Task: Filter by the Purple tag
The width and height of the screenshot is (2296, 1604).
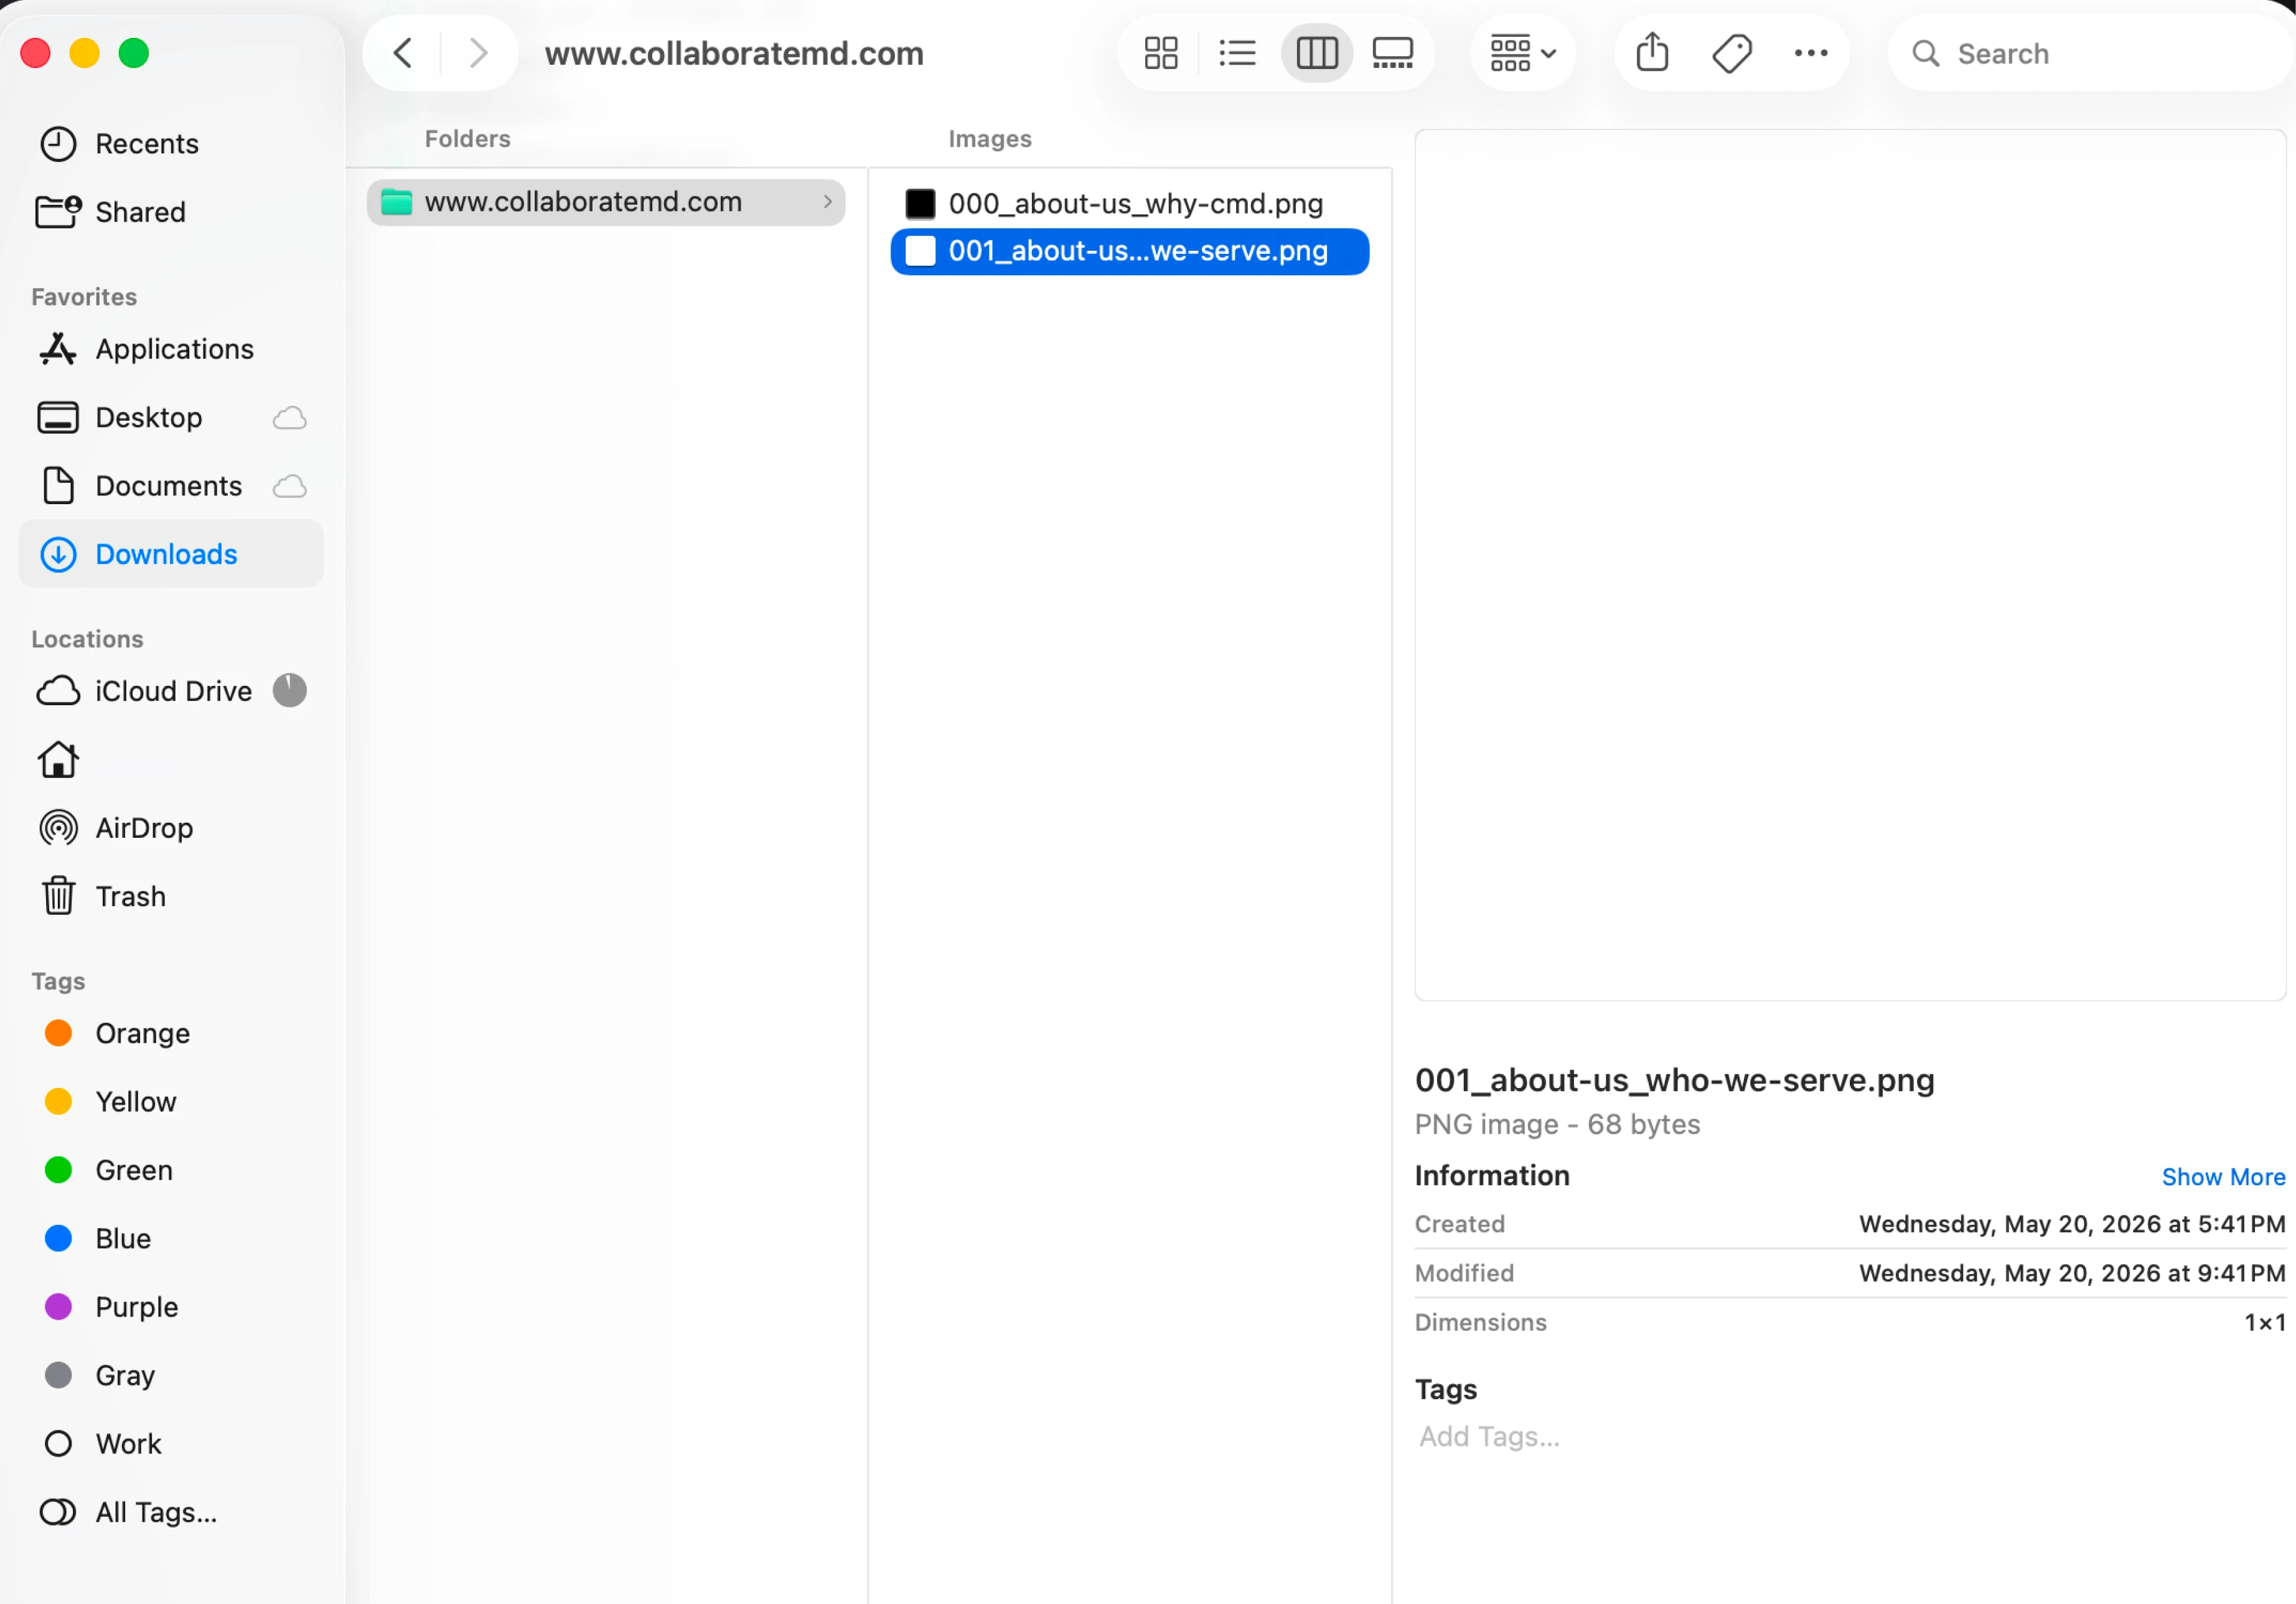Action: click(170, 1307)
